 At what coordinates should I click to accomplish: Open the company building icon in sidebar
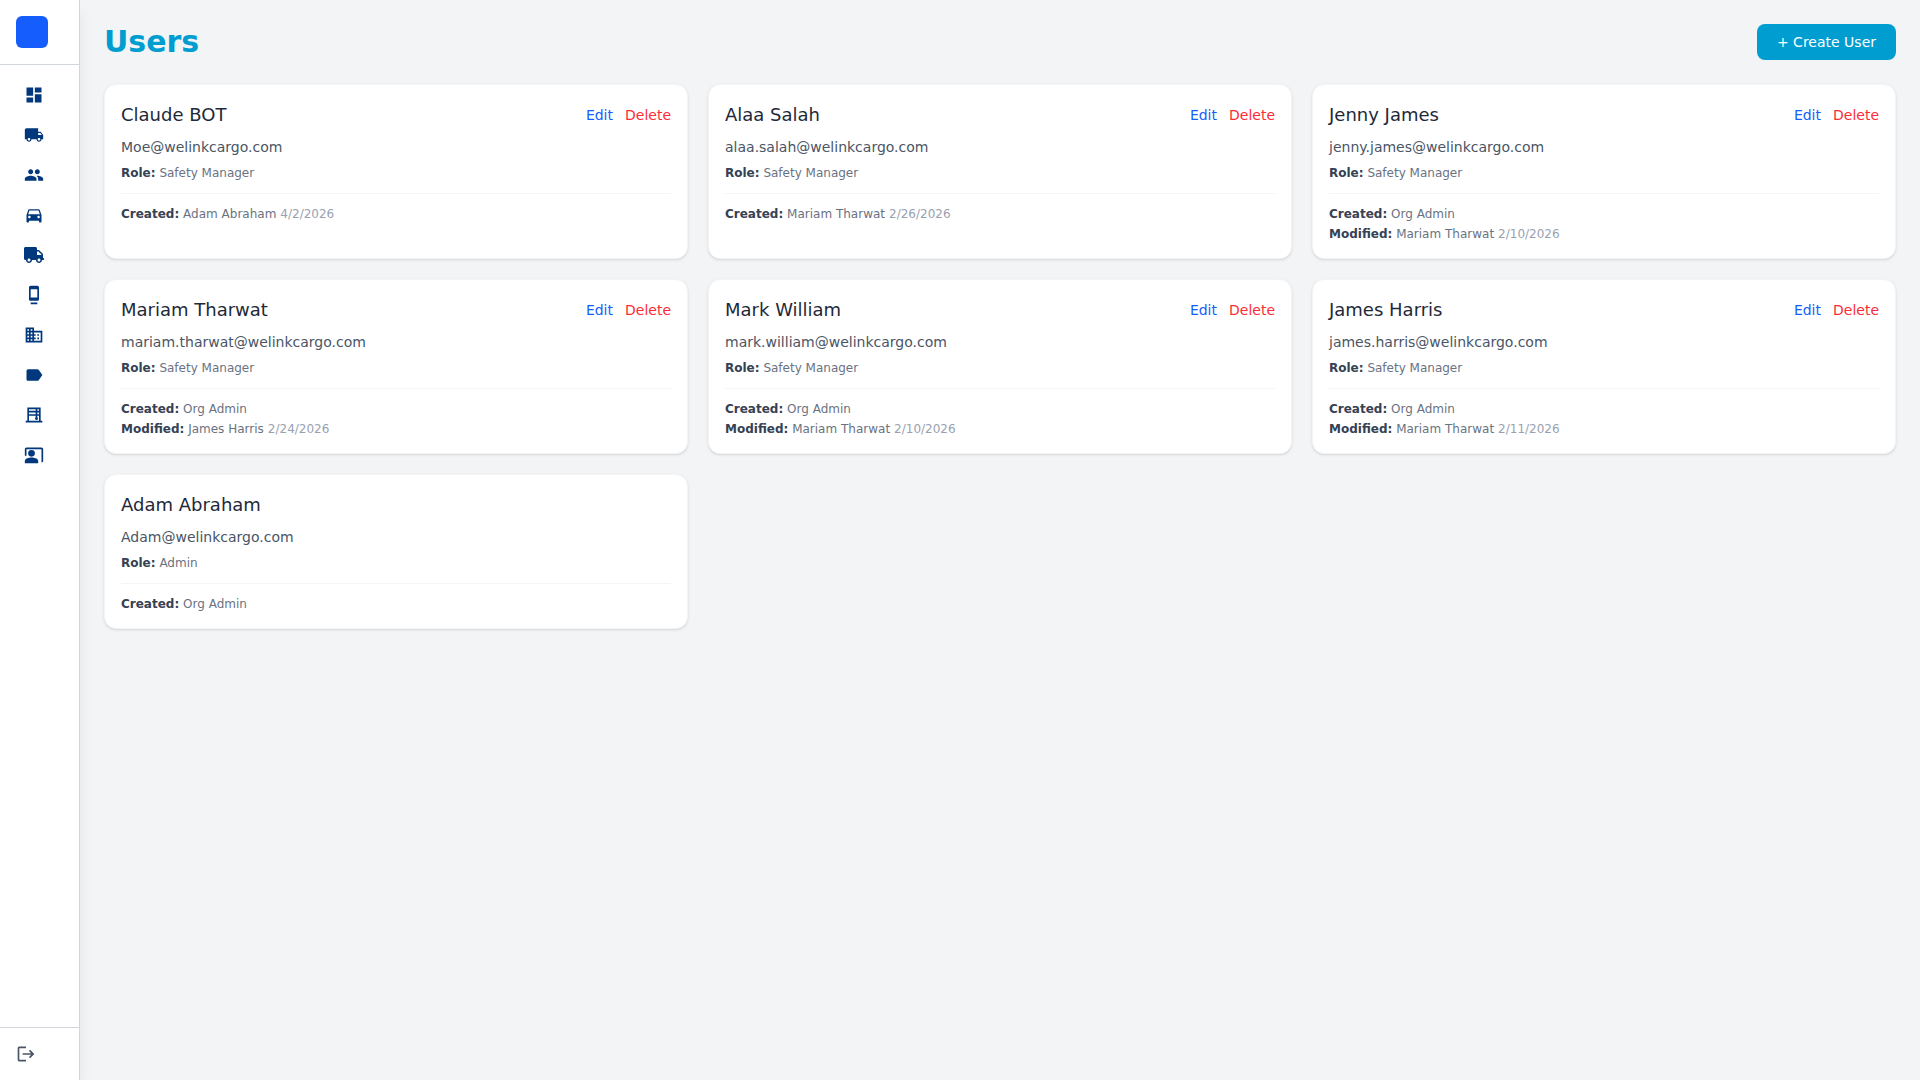click(x=33, y=335)
